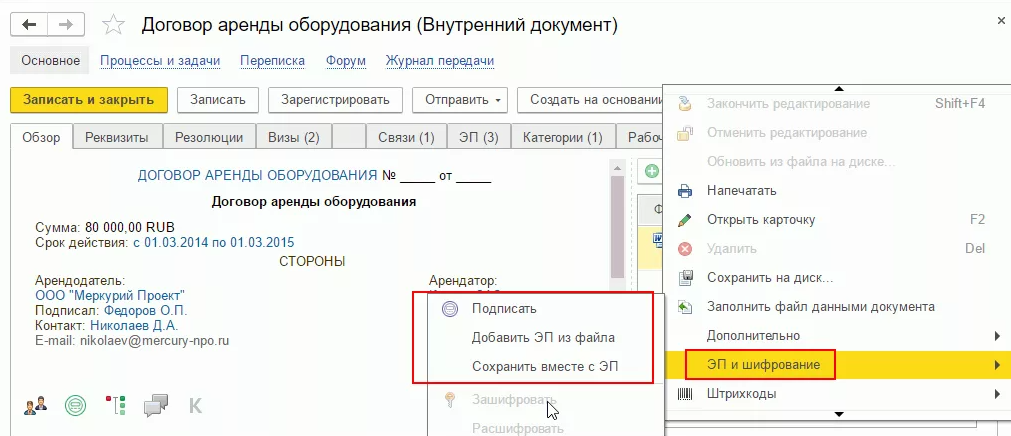Viewport: 1011px width, 436px height.
Task: Click the participants icon below the overview
Action: (x=37, y=405)
